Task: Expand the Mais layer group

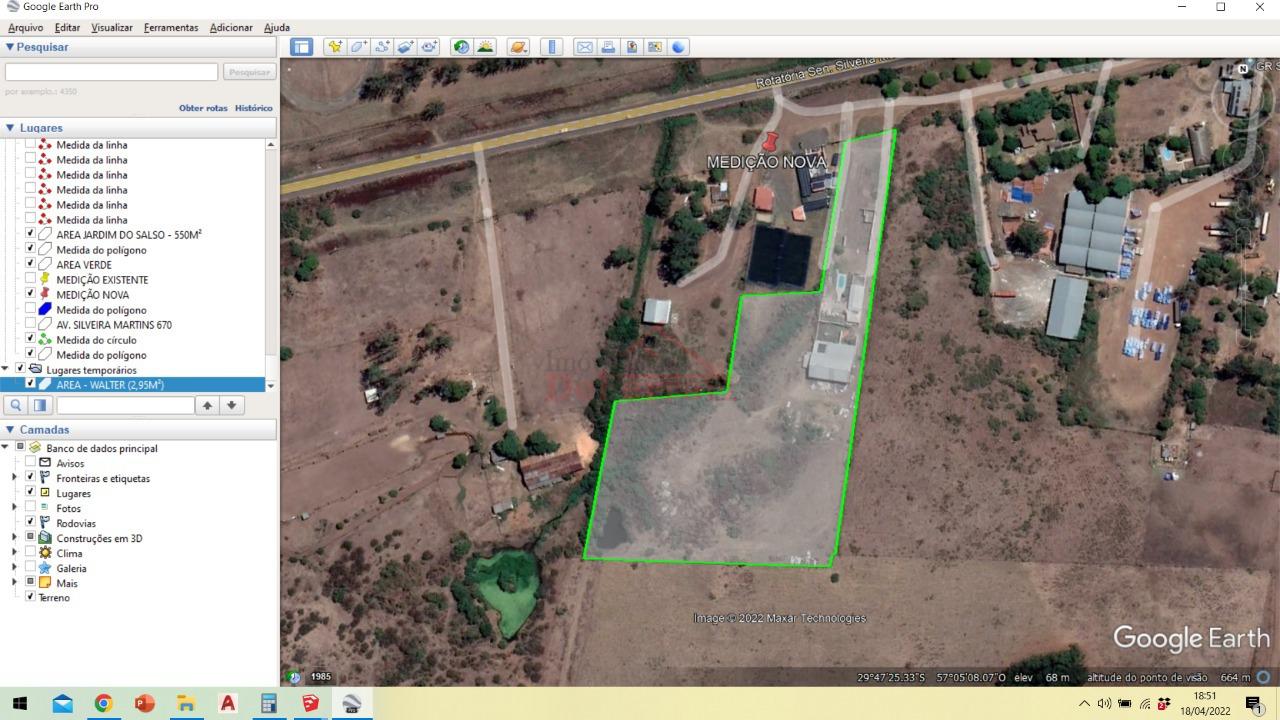Action: (15, 583)
